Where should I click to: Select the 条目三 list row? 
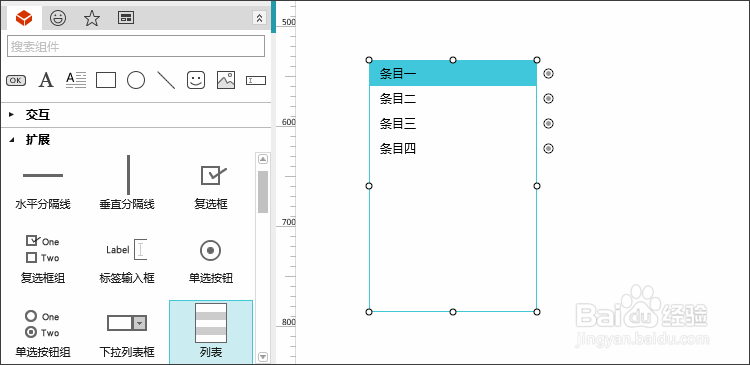453,123
